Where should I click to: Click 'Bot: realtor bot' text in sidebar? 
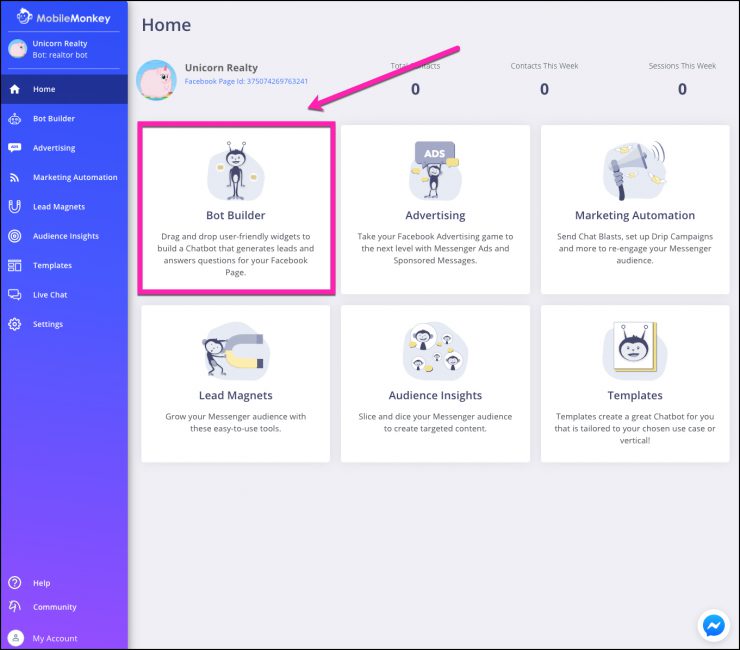pyautogui.click(x=60, y=55)
